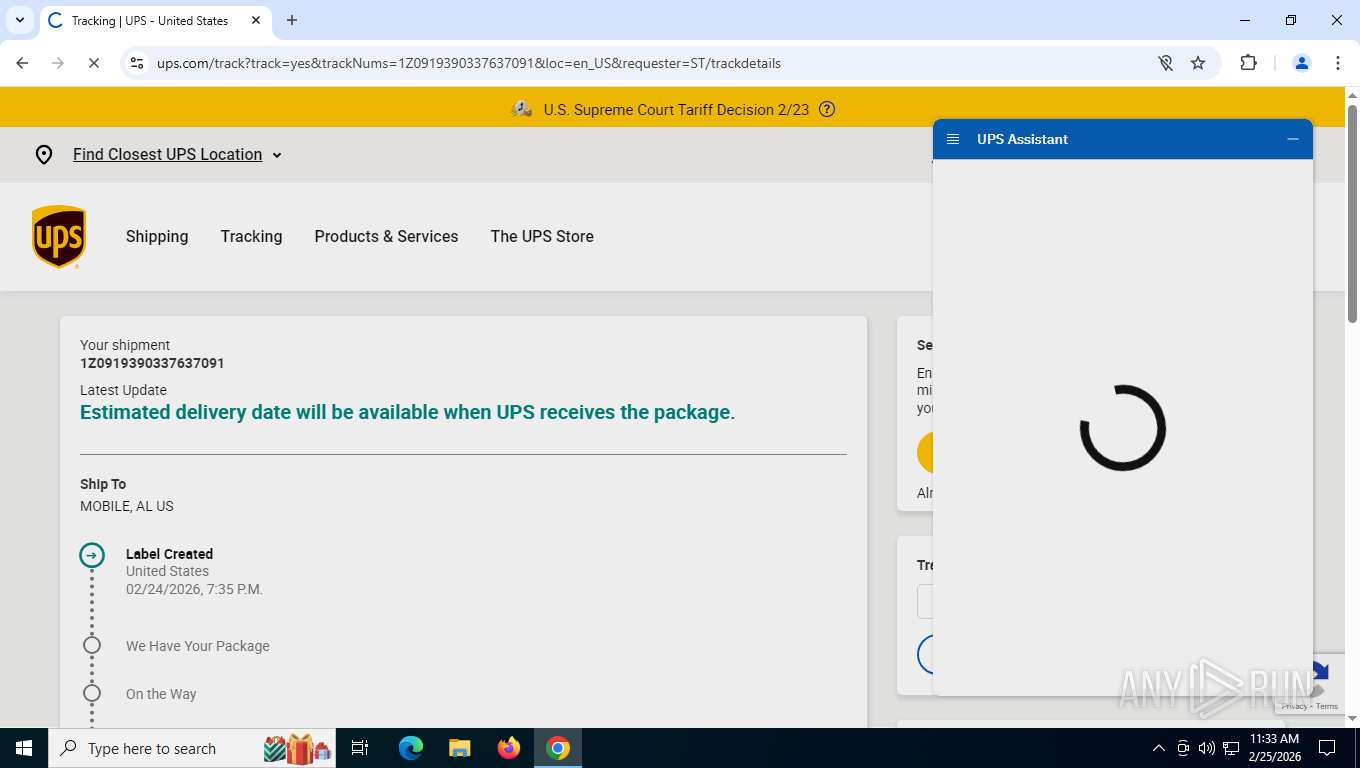Select the Tracking | UPS browser tab
Image resolution: width=1360 pixels, height=768 pixels.
155,20
